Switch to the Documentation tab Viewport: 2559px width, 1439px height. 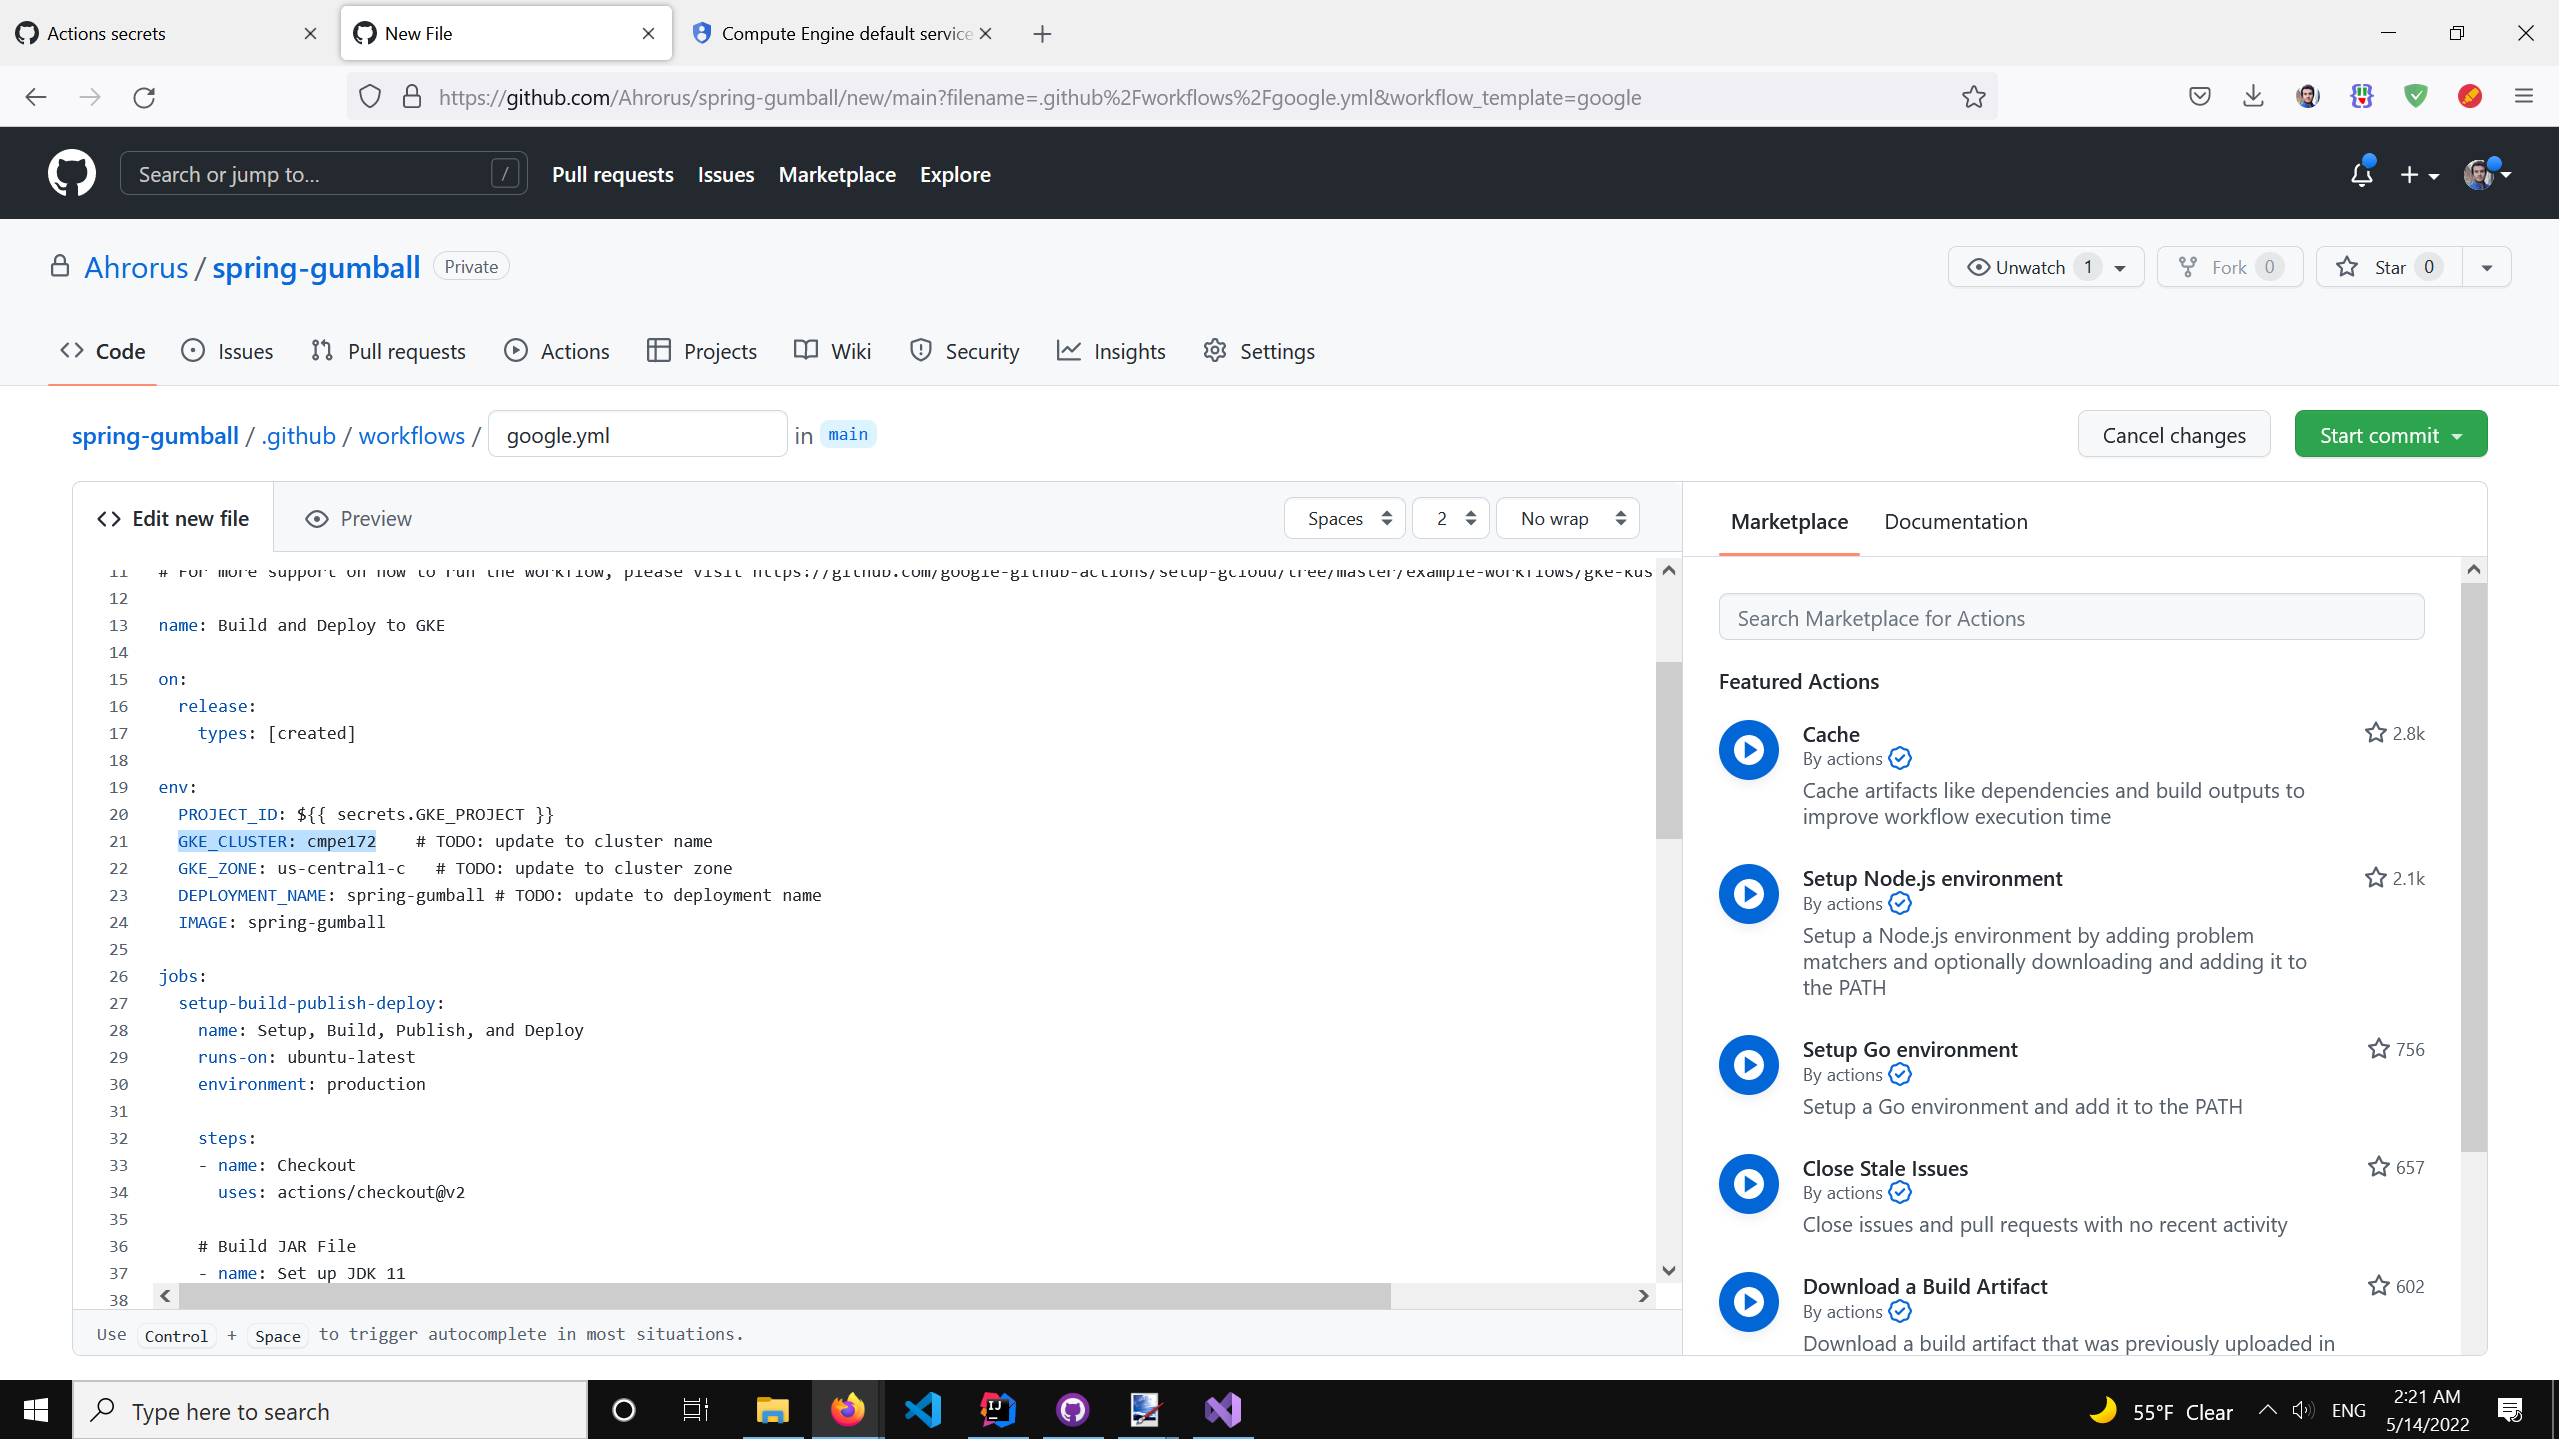[x=1955, y=521]
